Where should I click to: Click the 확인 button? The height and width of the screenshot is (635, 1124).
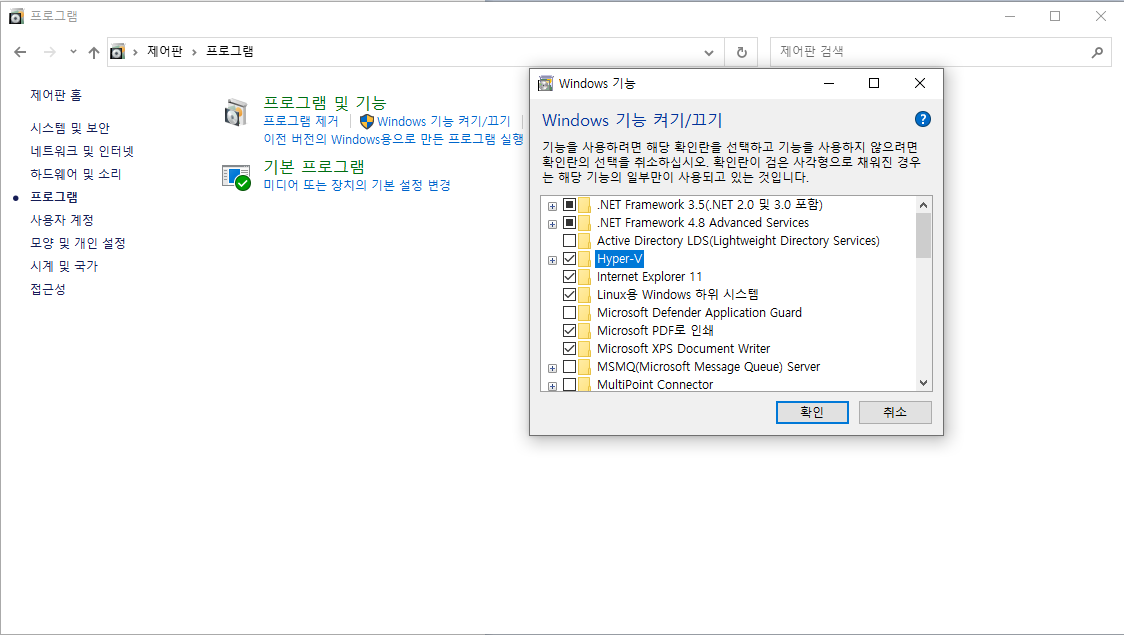click(x=812, y=412)
